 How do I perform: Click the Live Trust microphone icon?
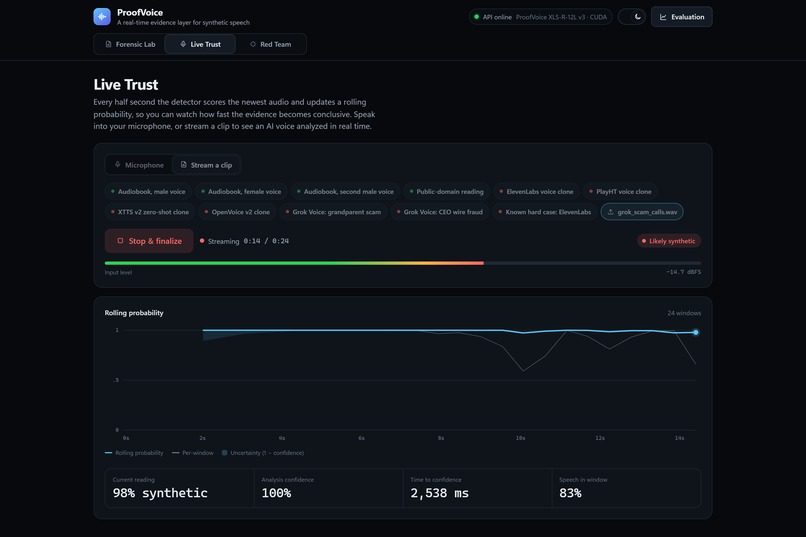(183, 44)
